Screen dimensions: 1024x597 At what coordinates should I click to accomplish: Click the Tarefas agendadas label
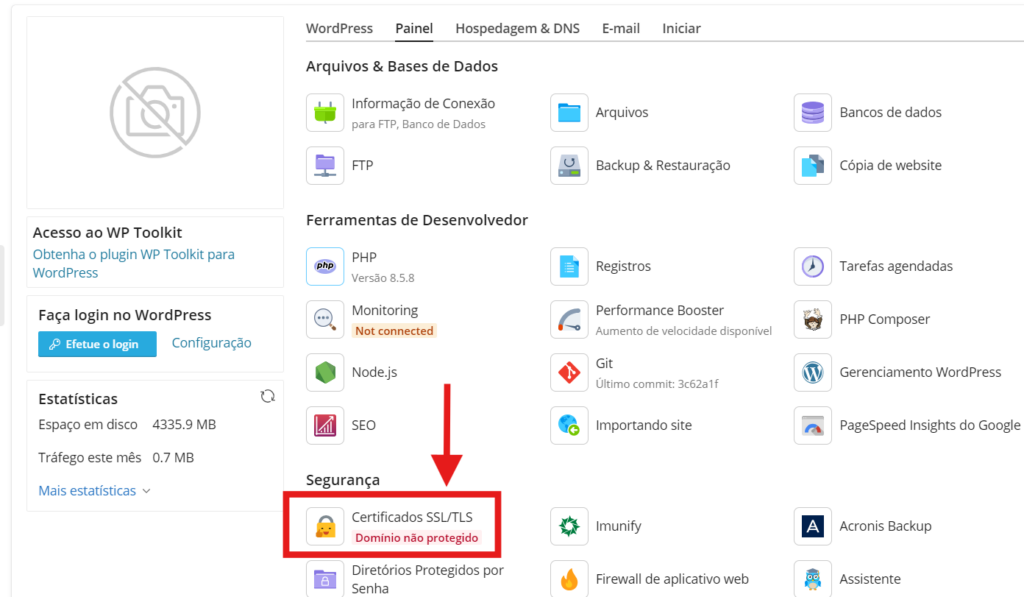coord(896,266)
